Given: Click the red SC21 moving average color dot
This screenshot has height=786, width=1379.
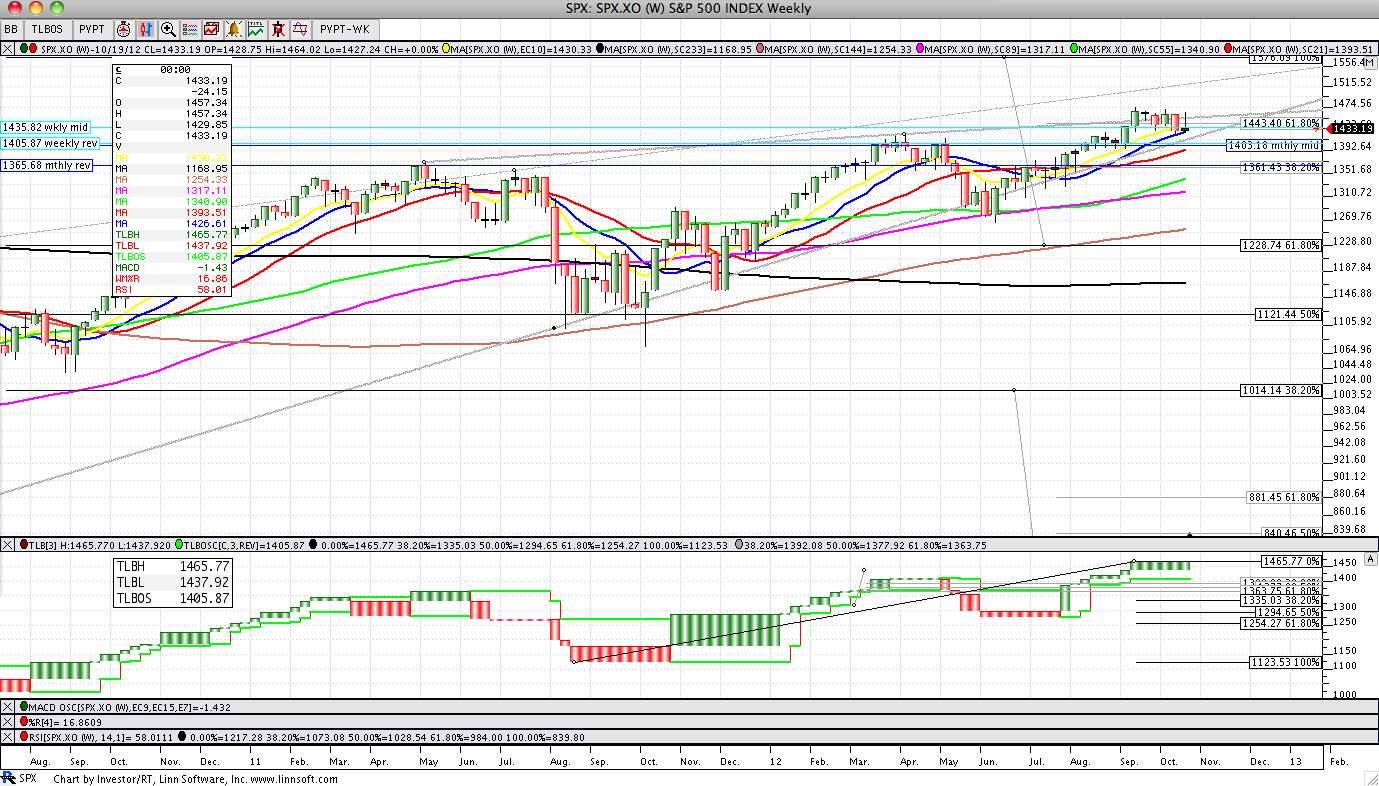Looking at the screenshot, I should point(1226,49).
